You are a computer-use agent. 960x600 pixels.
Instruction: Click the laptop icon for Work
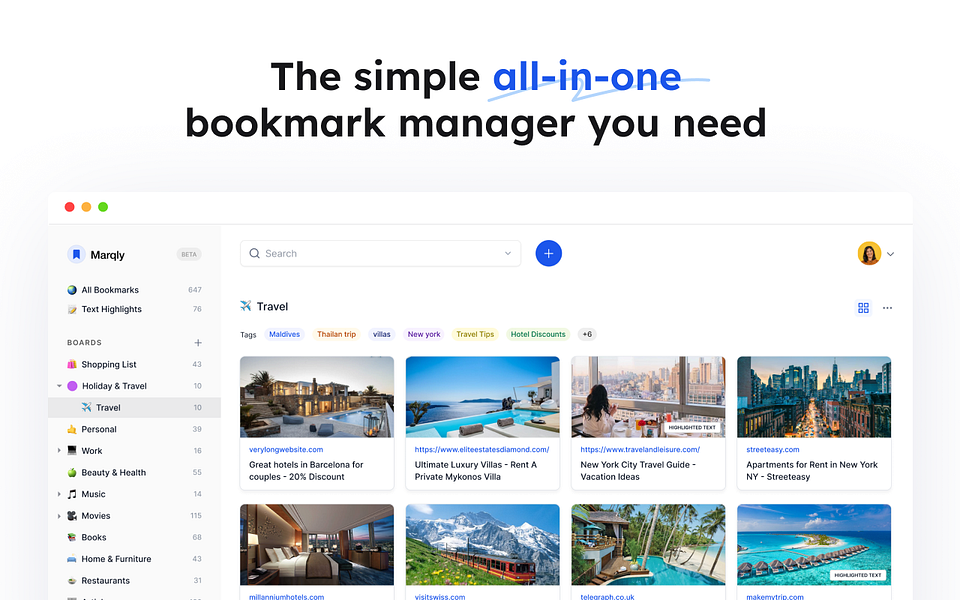72,451
